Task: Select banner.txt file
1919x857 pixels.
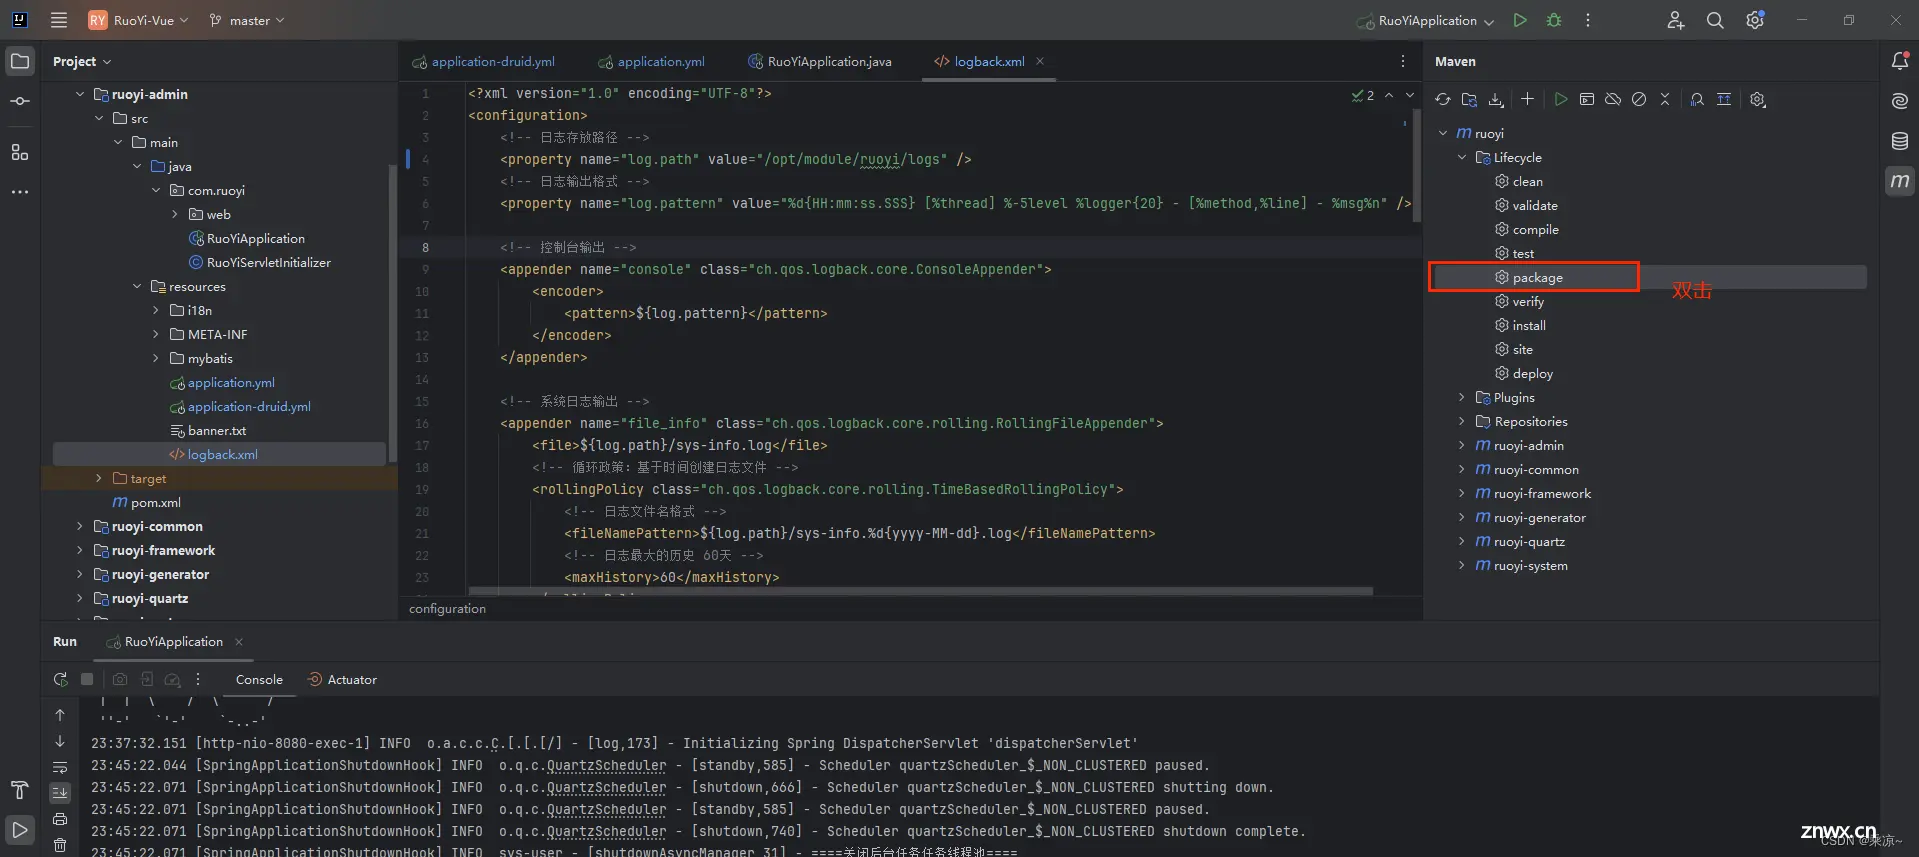Action: 219,430
